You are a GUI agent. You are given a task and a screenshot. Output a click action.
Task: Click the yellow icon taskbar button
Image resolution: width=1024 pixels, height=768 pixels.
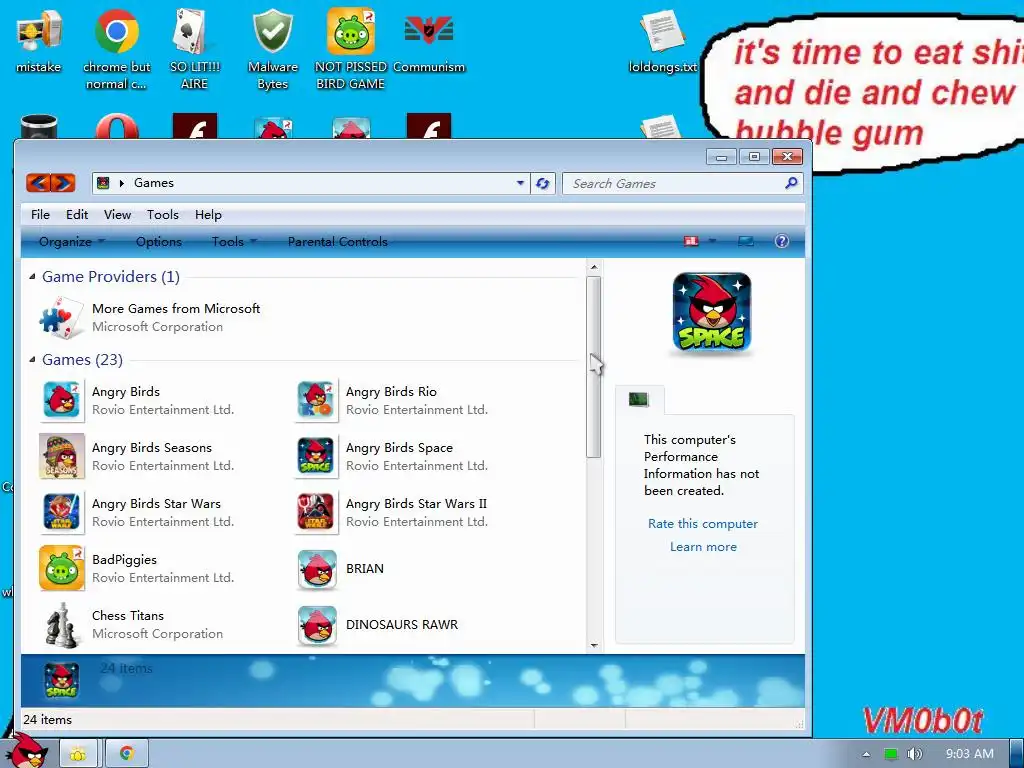coord(78,754)
